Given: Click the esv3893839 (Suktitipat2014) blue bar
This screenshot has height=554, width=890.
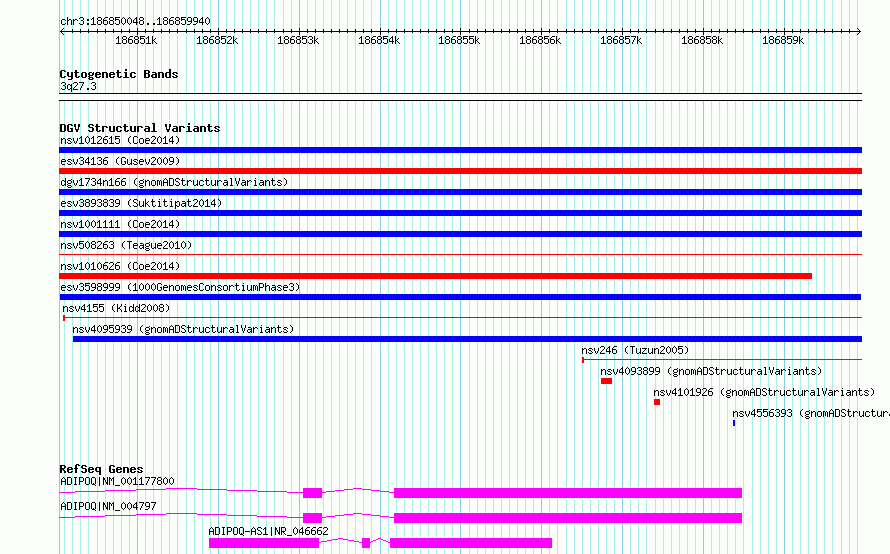Looking at the screenshot, I should (x=460, y=213).
